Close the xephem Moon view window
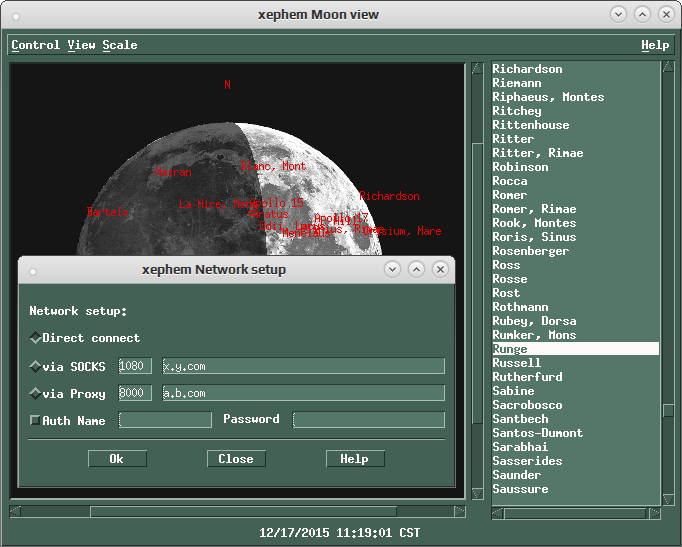 pyautogui.click(x=666, y=14)
